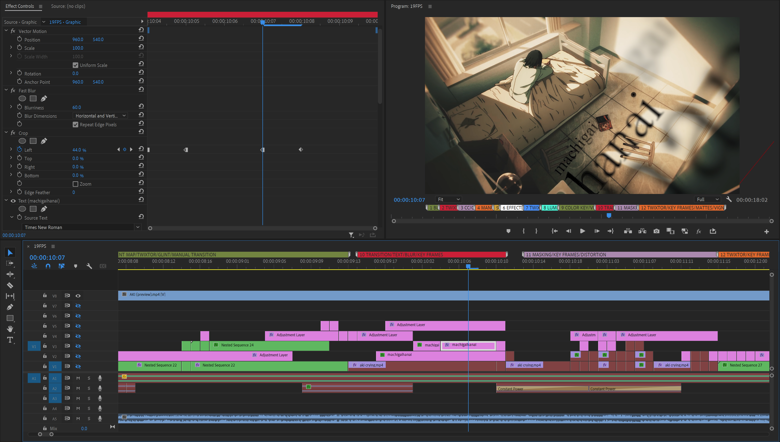The height and width of the screenshot is (442, 780).
Task: Toggle the Text (machigaihanai) layer eye
Action: (13, 201)
